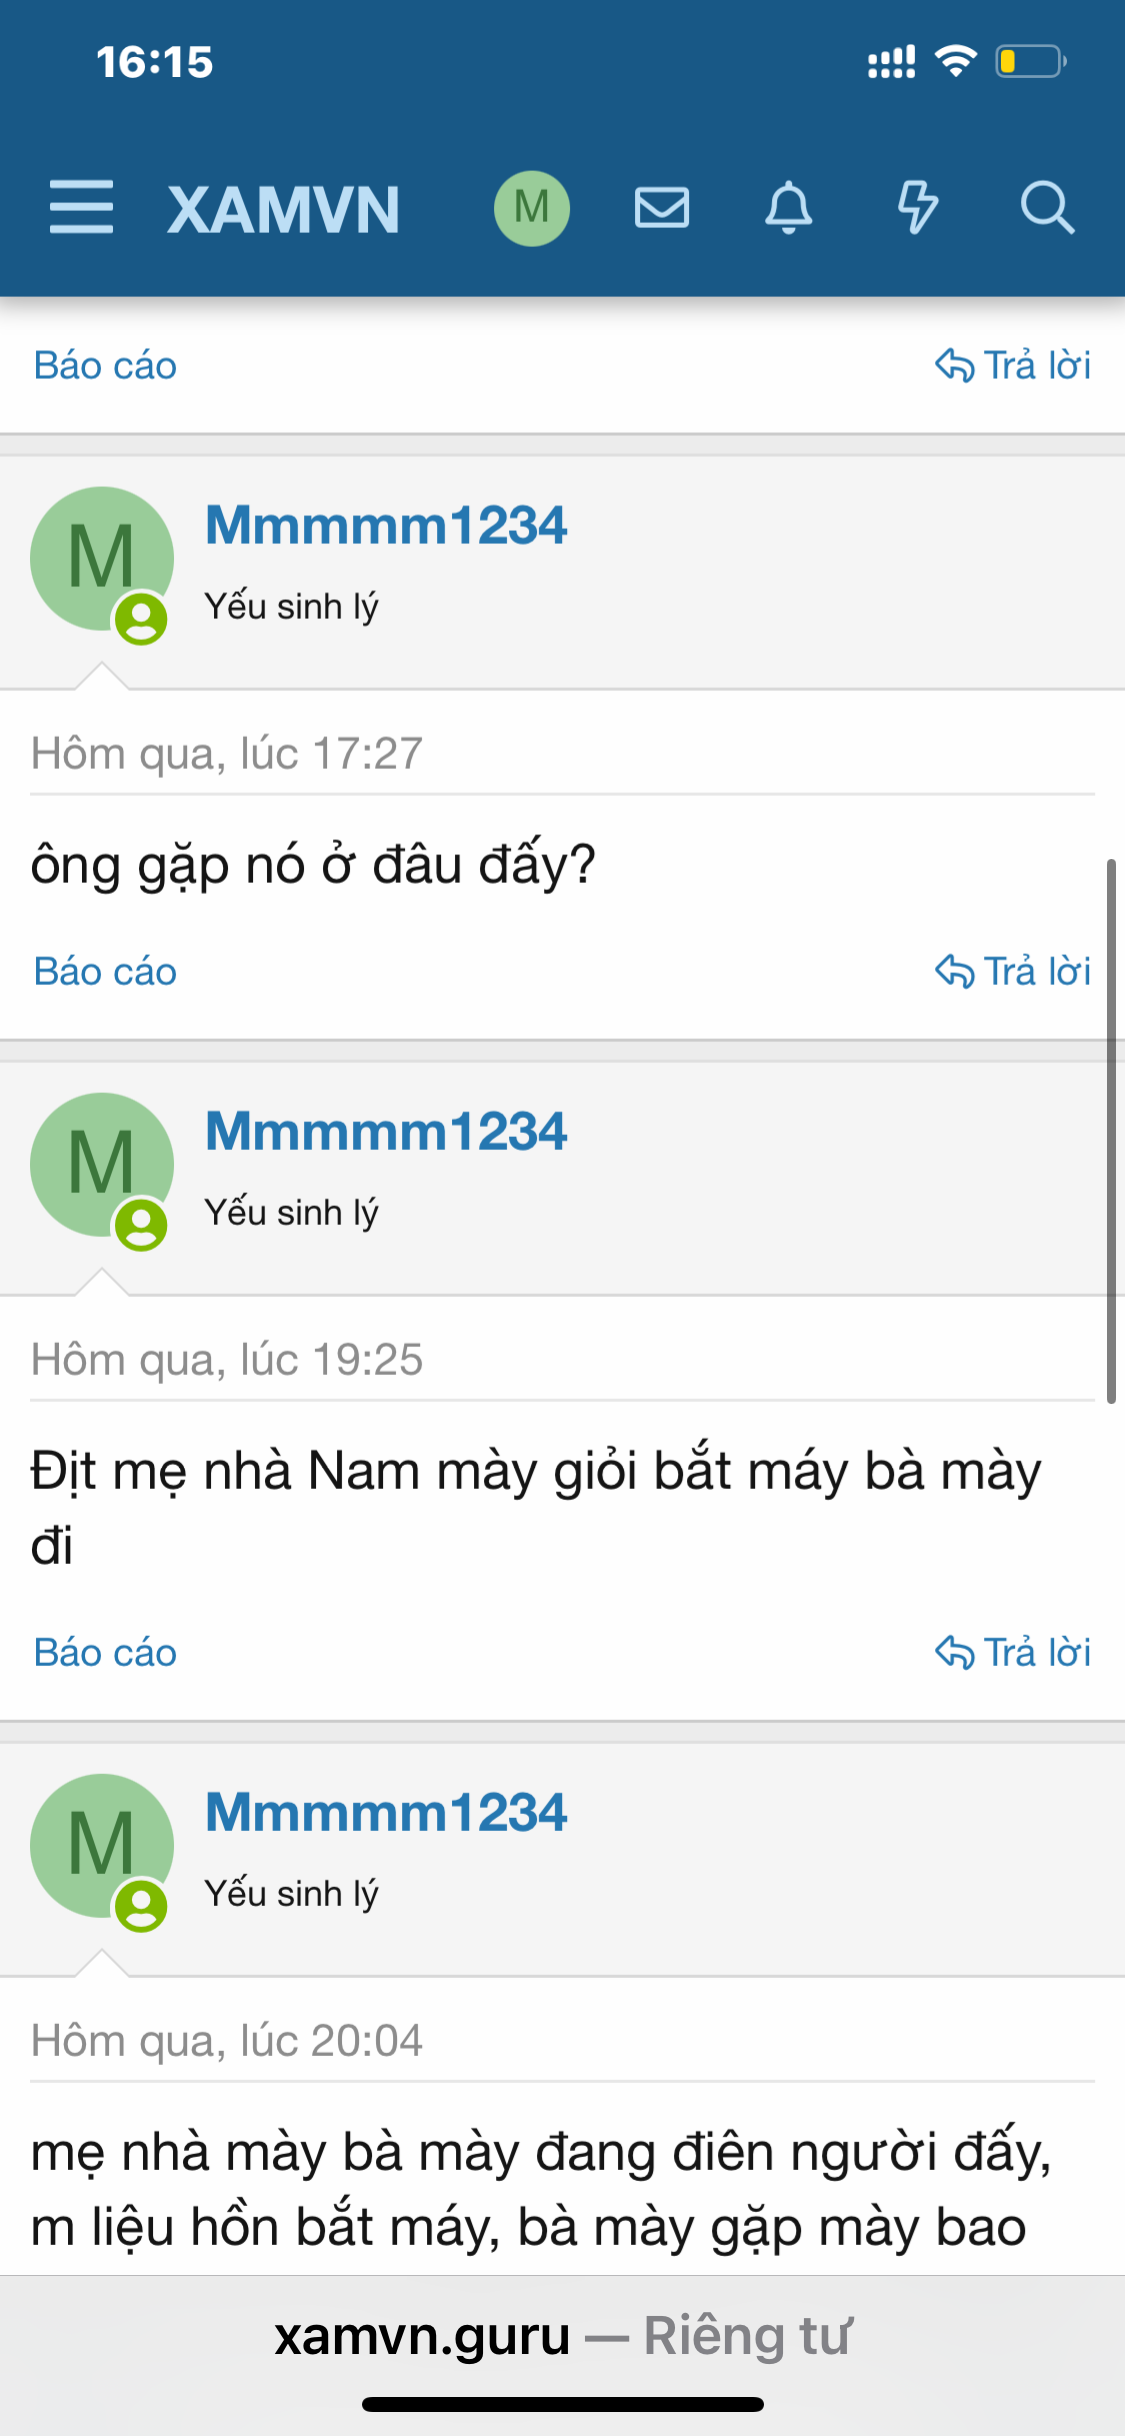Image resolution: width=1125 pixels, height=2436 pixels.
Task: Open the lightning bolt what's new icon
Action: click(x=917, y=208)
